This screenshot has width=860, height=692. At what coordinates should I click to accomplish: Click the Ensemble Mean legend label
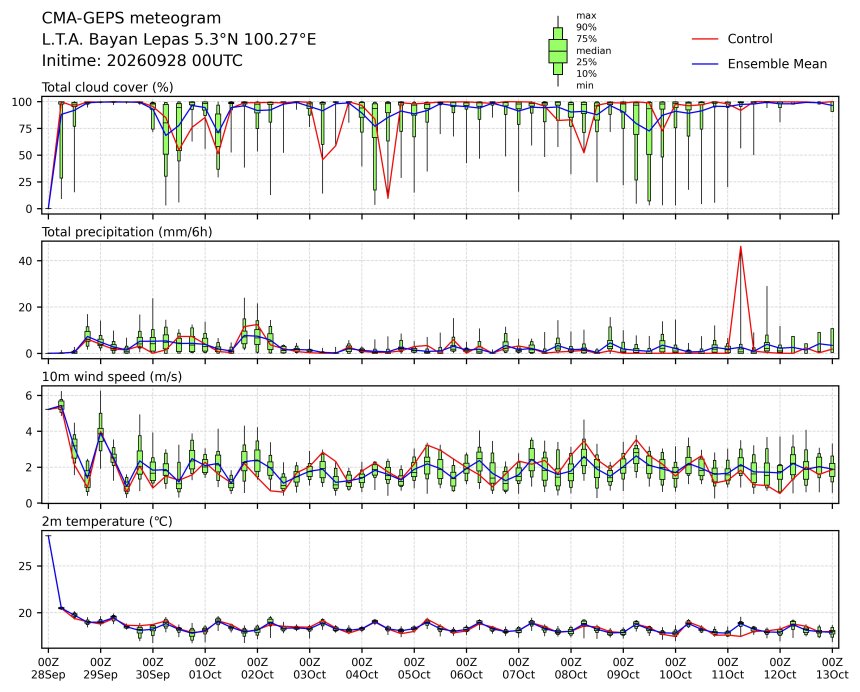777,64
